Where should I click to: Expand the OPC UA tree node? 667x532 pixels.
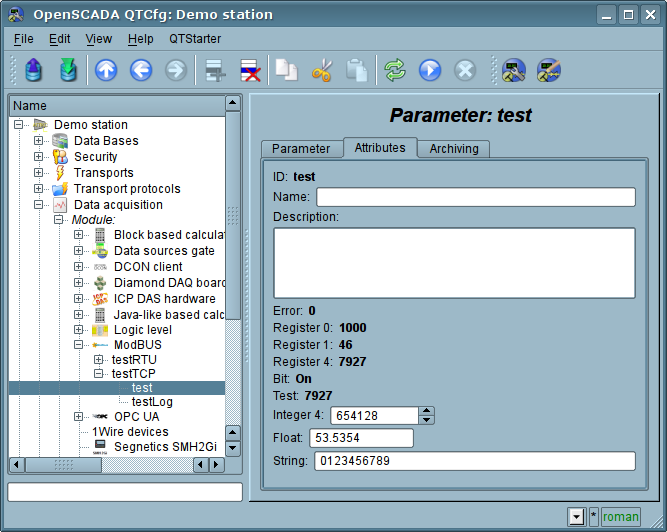[79, 416]
